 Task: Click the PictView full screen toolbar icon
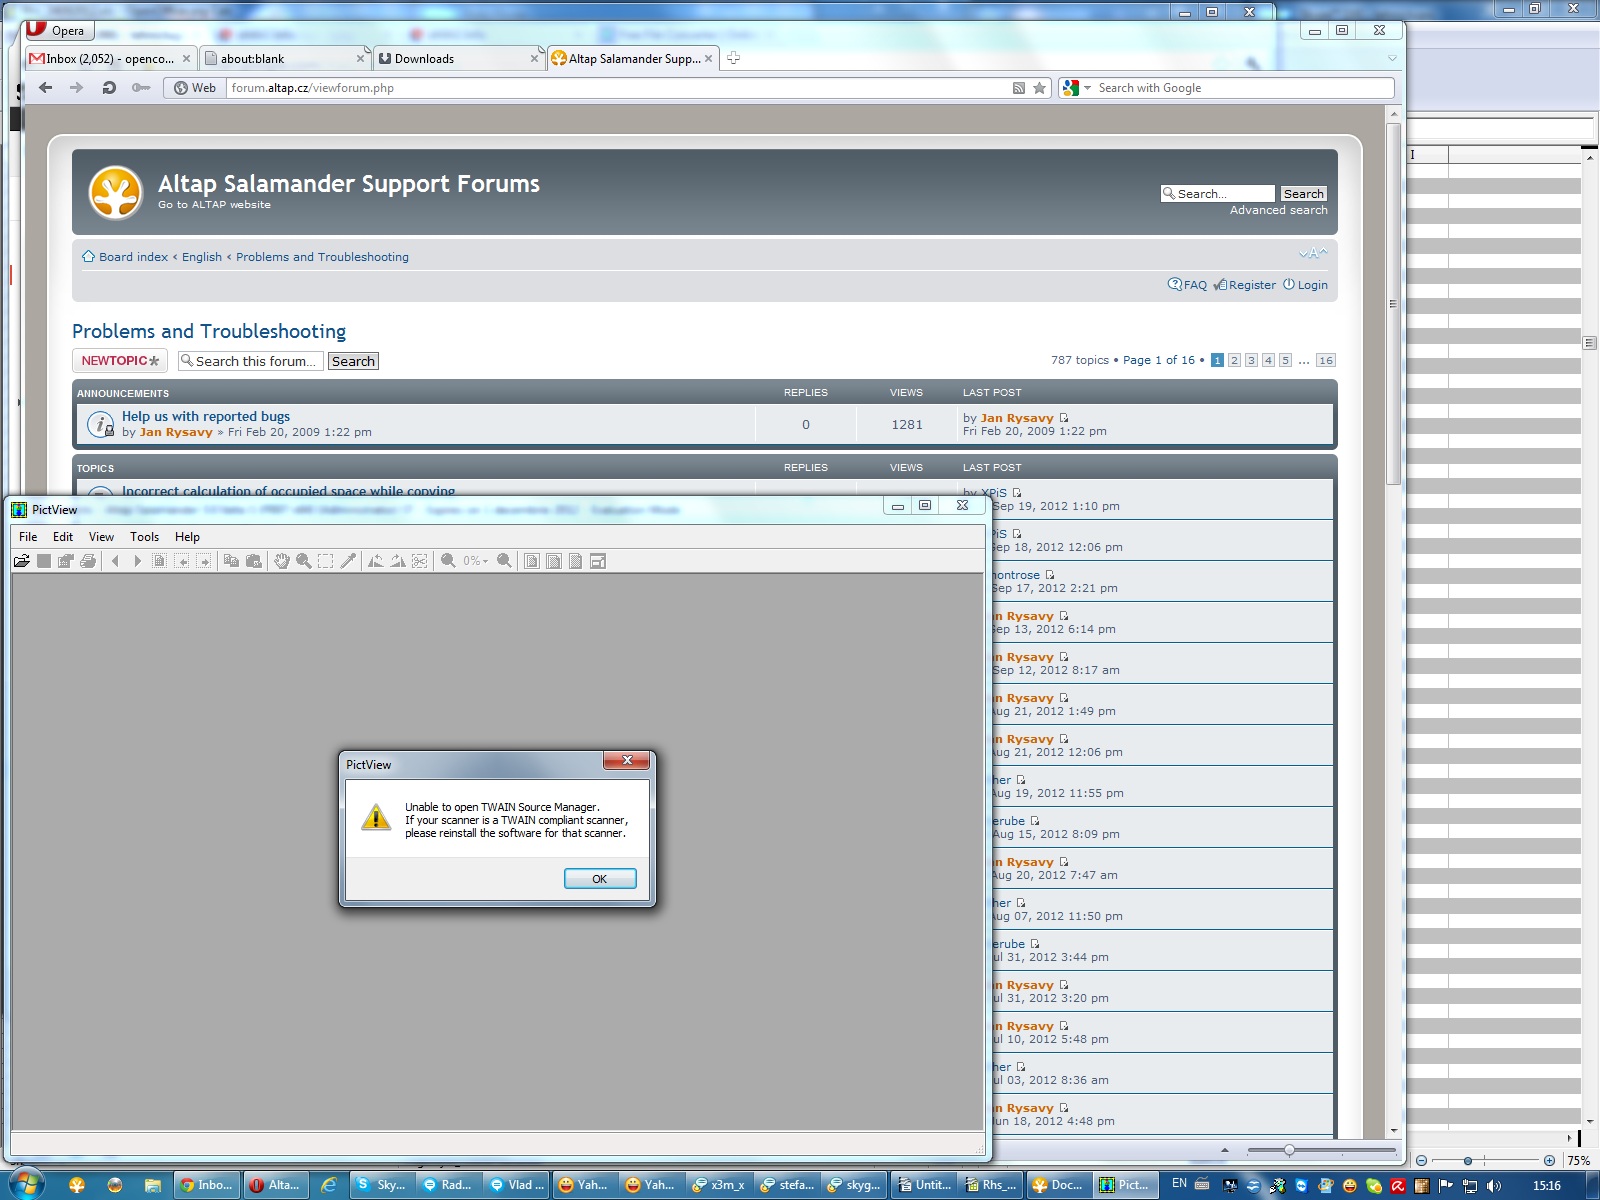click(598, 561)
